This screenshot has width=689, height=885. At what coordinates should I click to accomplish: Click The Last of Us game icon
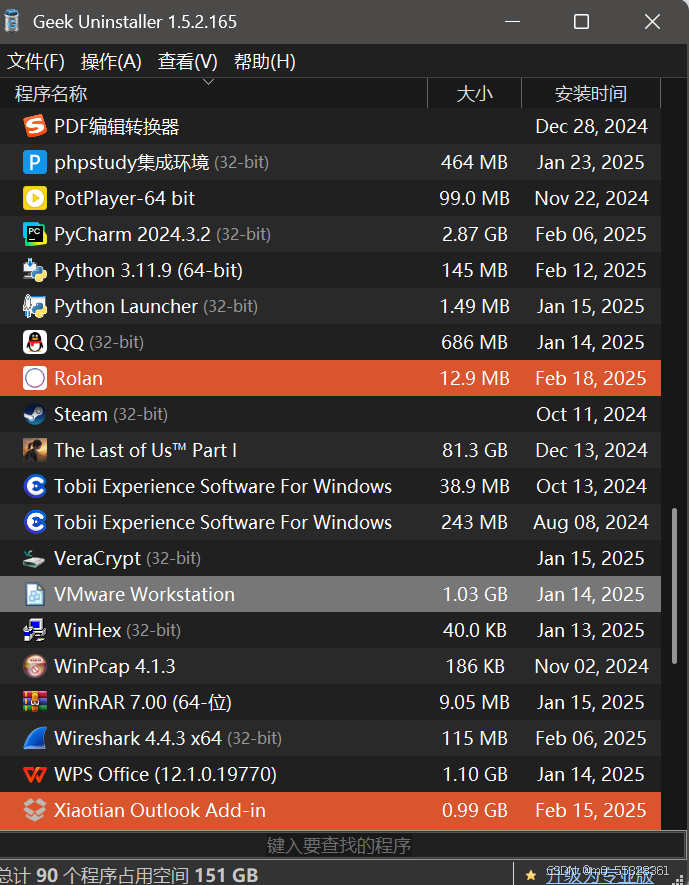click(35, 450)
